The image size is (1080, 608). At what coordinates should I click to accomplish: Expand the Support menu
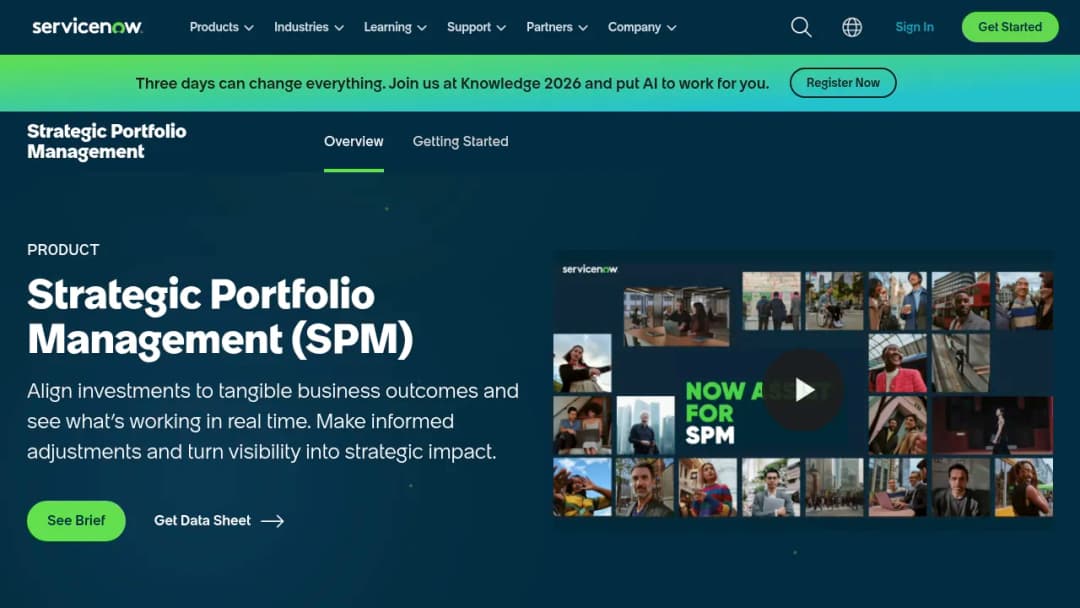(476, 27)
